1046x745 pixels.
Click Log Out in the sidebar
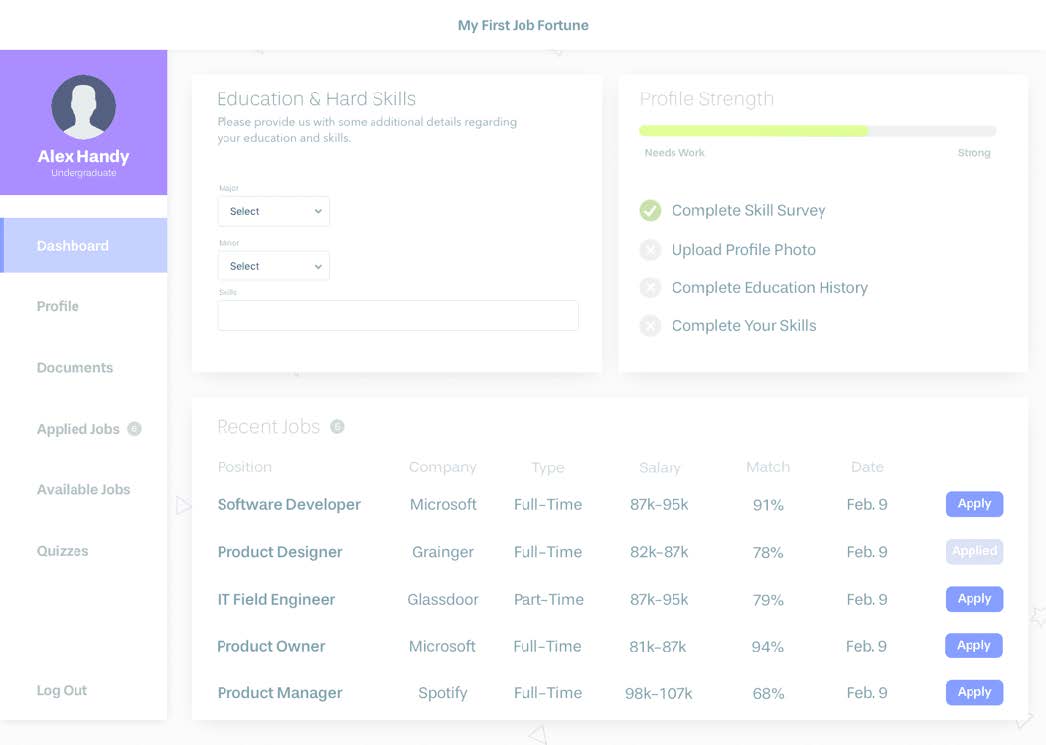tap(62, 690)
